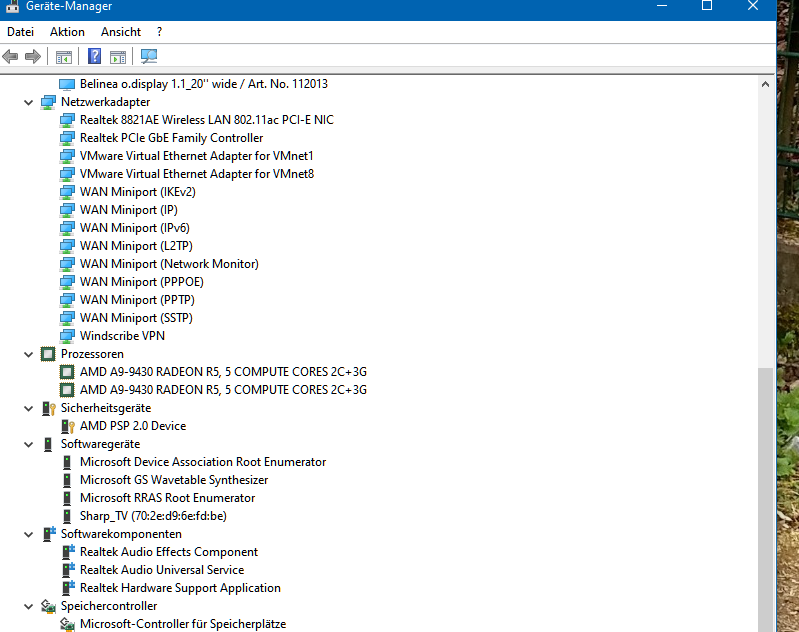Select WAN Miniport (L2TP)
Image resolution: width=799 pixels, height=632 pixels.
click(136, 246)
